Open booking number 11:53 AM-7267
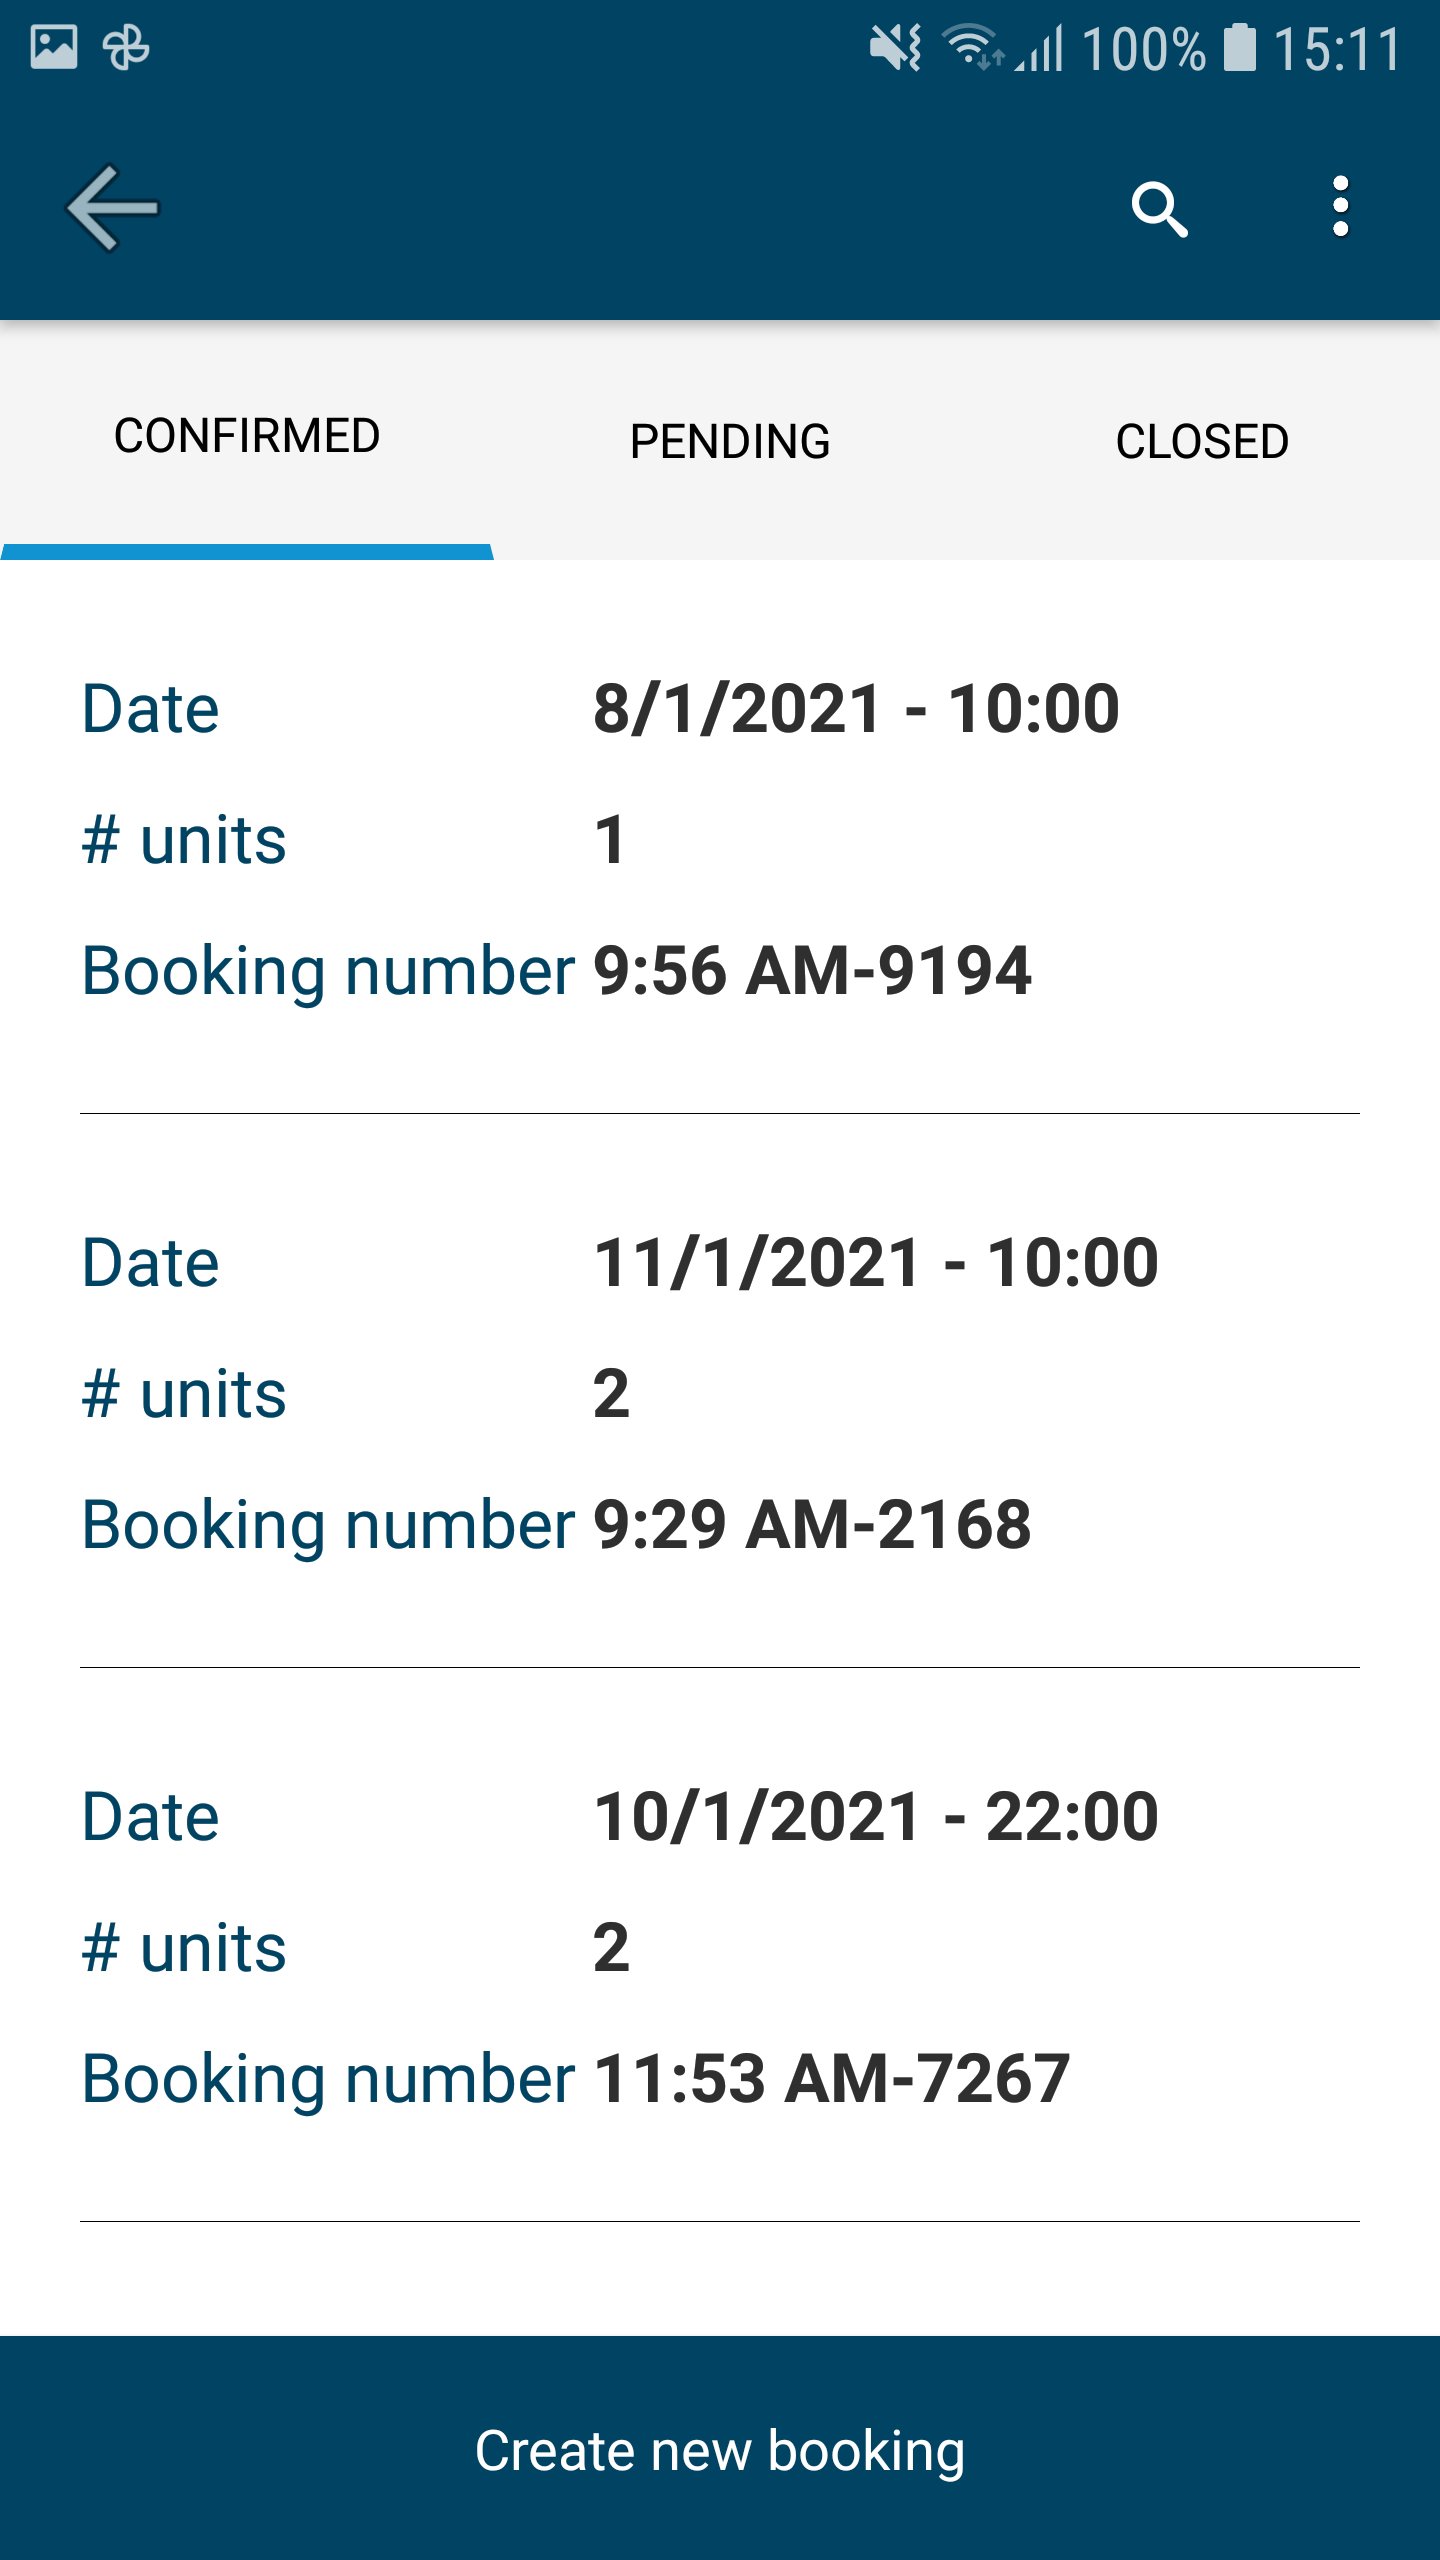The width and height of the screenshot is (1440, 2560). click(831, 2079)
